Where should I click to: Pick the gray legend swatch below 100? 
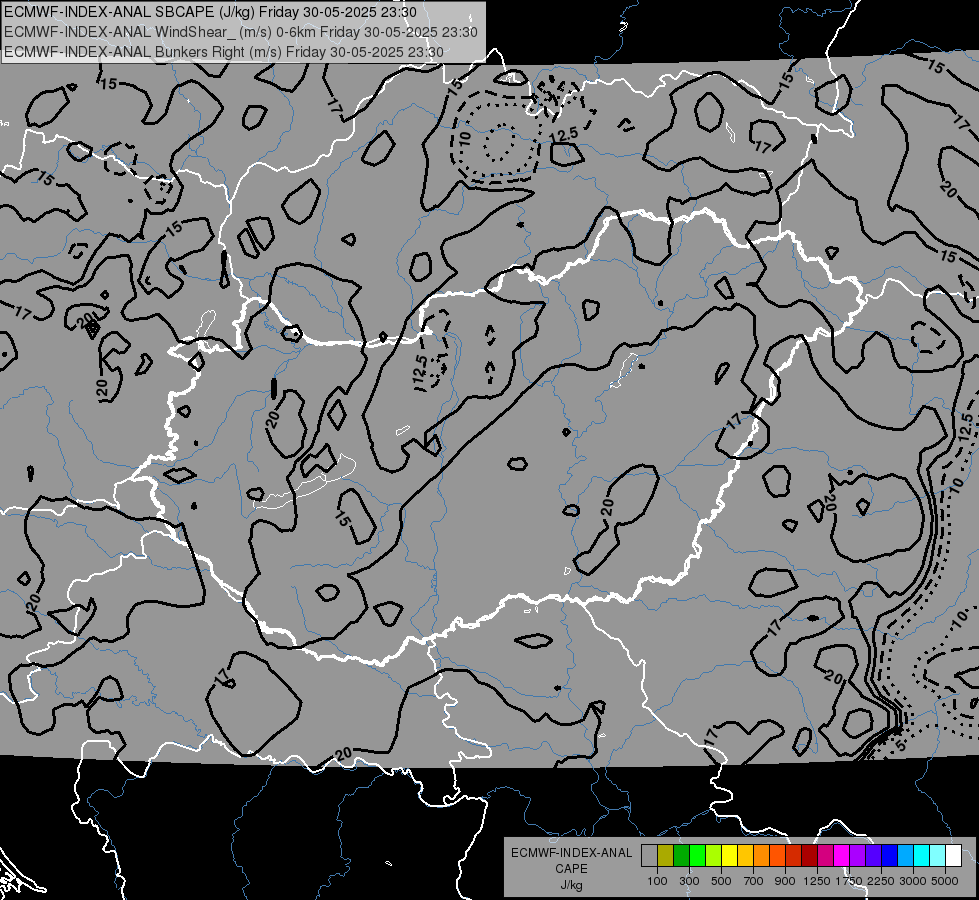[x=649, y=856]
